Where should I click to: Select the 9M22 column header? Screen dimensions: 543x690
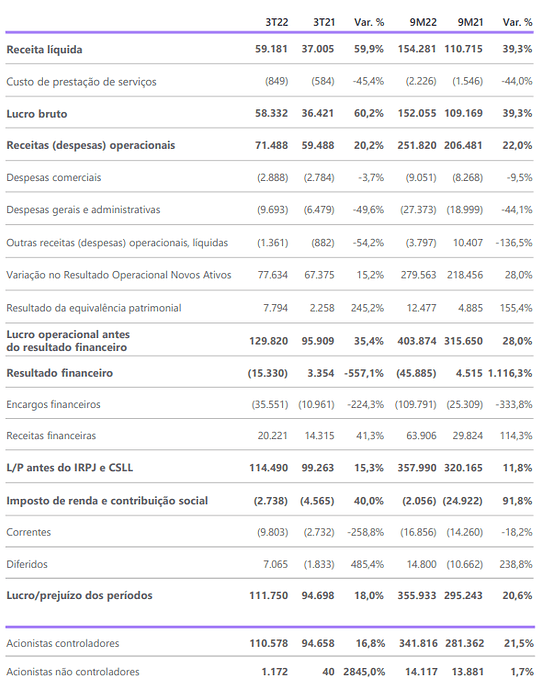(x=423, y=22)
